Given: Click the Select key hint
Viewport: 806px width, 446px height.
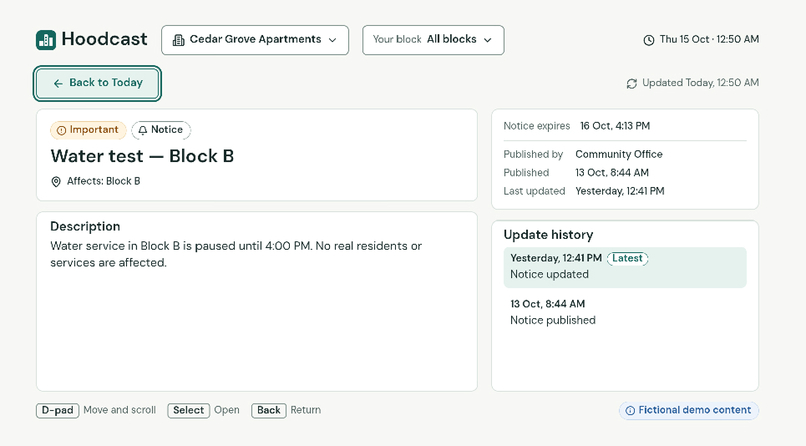Looking at the screenshot, I should point(188,411).
